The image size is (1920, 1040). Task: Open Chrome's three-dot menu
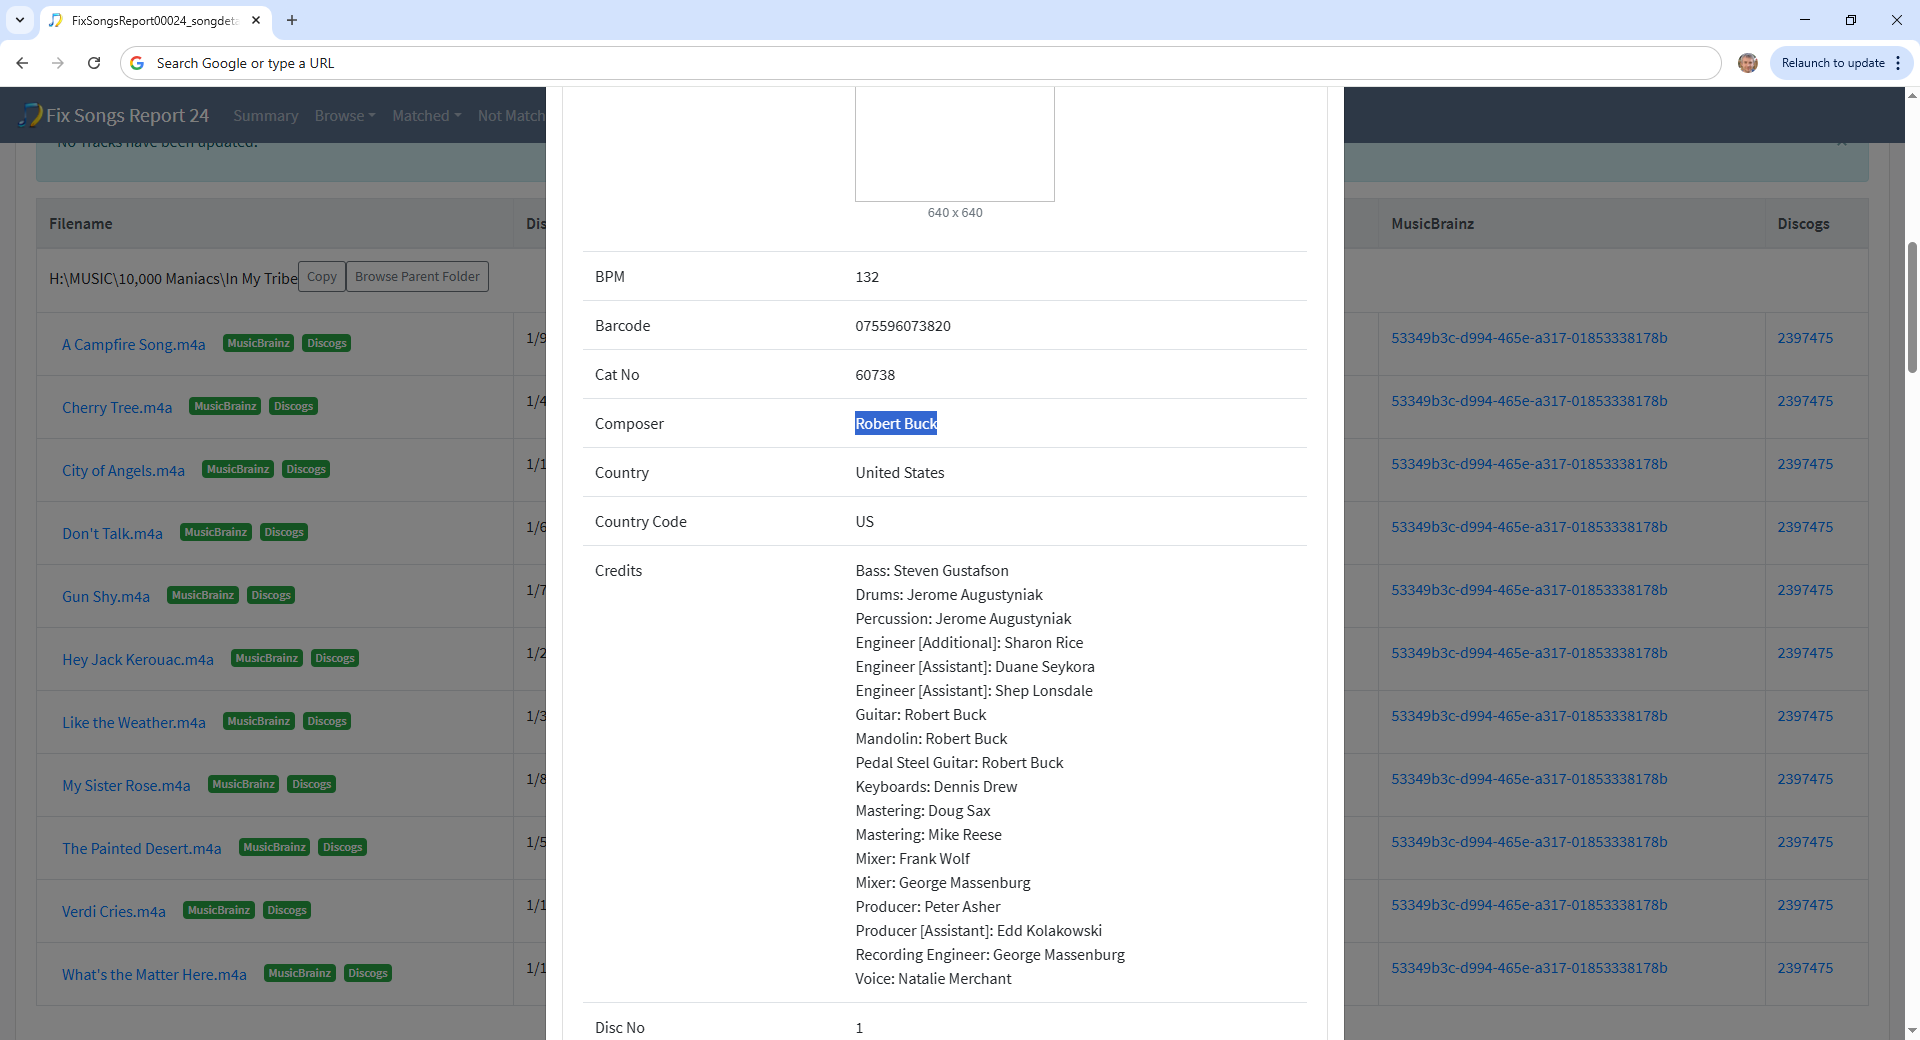pos(1898,63)
